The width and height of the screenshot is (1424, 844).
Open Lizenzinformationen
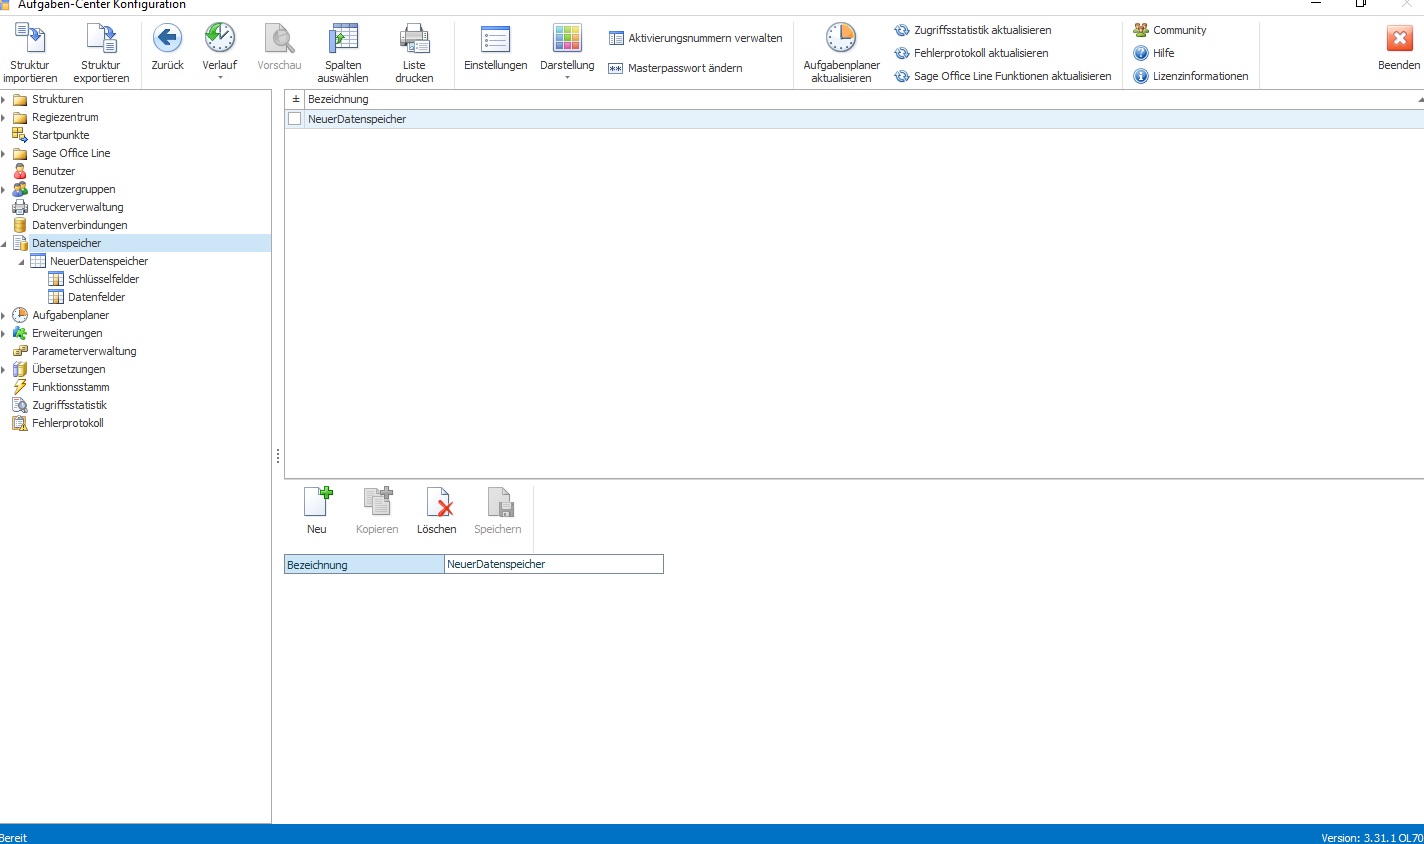[1190, 76]
